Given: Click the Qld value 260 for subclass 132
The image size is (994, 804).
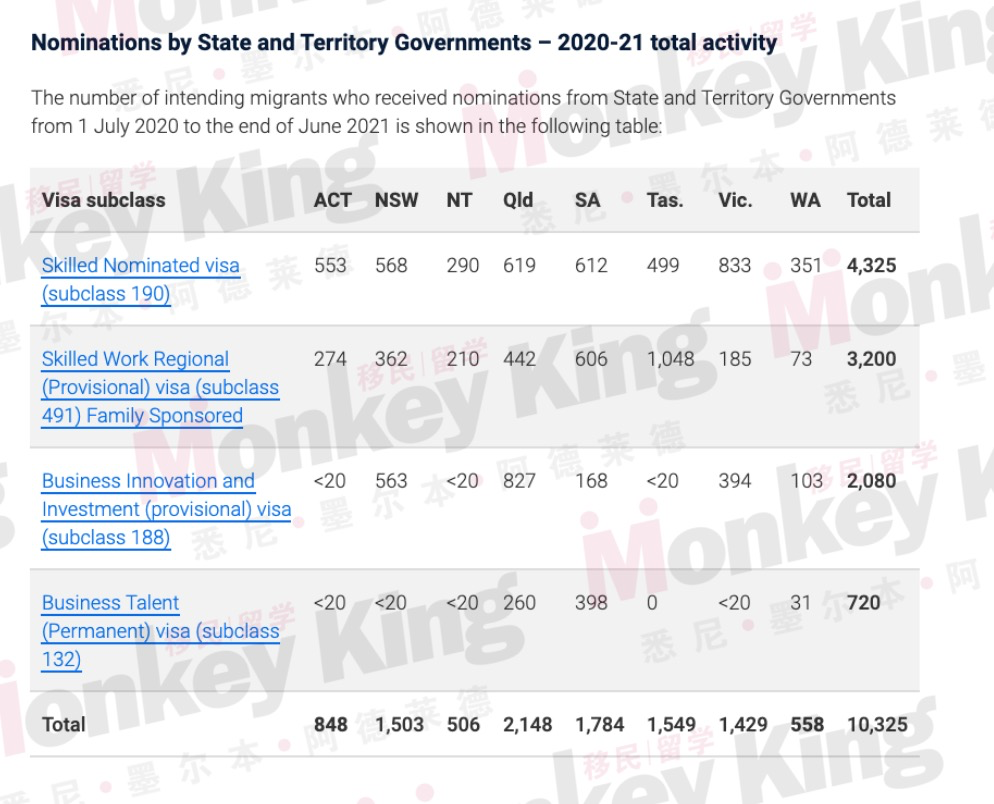Looking at the screenshot, I should click(x=519, y=602).
